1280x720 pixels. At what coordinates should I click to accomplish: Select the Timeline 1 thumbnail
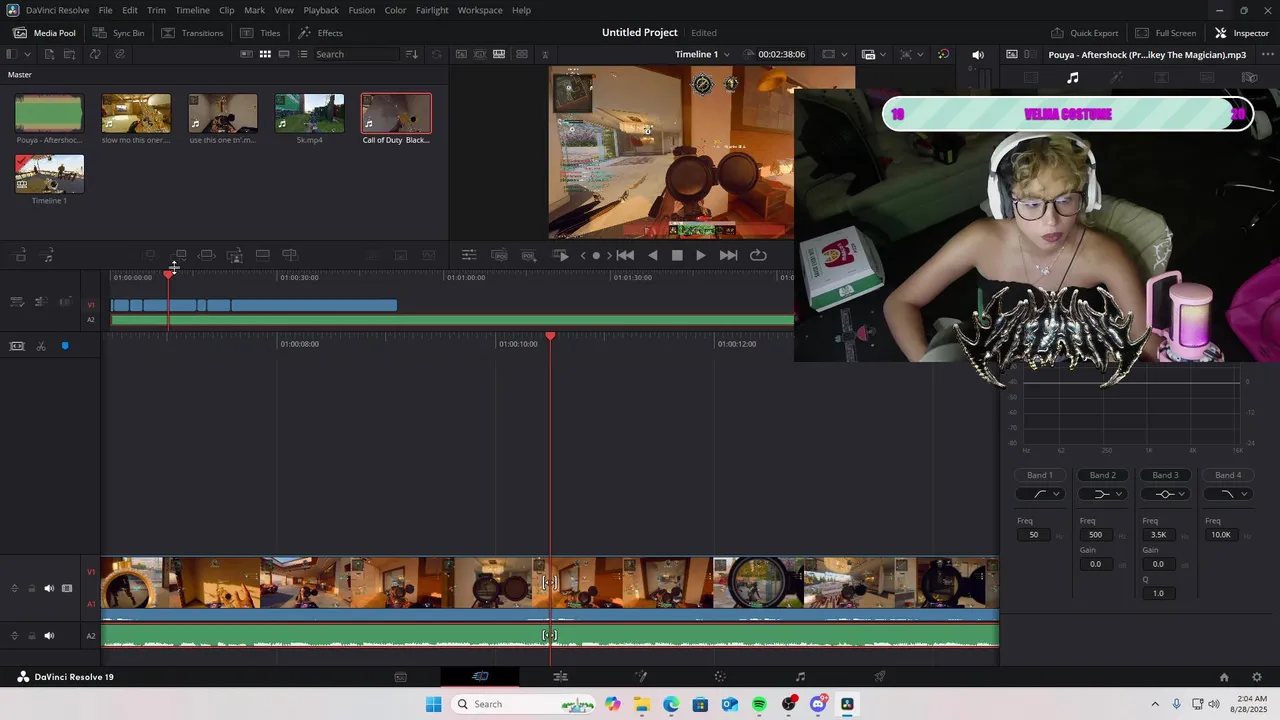(x=49, y=174)
